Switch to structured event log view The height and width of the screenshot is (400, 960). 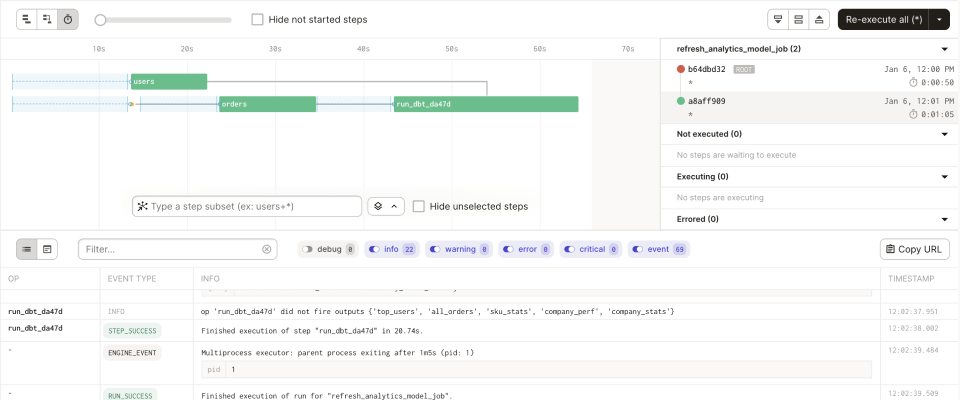coord(26,249)
